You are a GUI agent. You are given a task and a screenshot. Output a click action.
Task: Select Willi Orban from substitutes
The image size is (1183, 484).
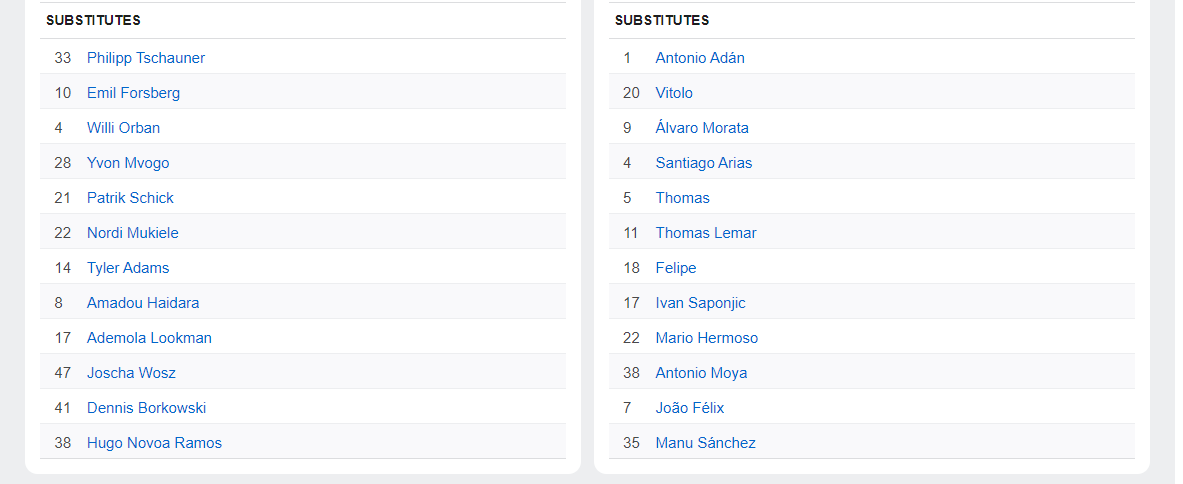point(123,128)
